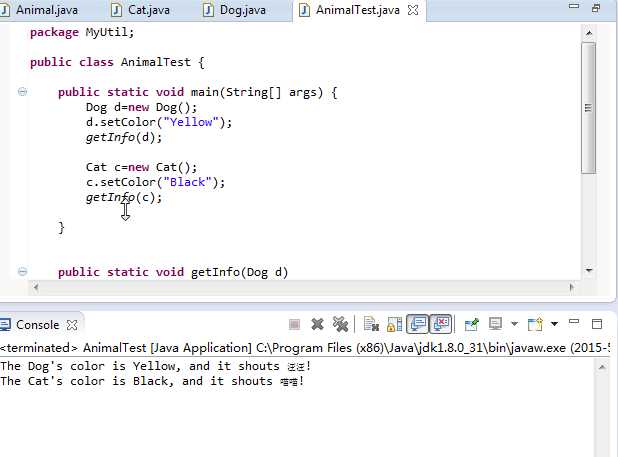Click the getInfo(c) call
This screenshot has width=618, height=457.
point(124,197)
